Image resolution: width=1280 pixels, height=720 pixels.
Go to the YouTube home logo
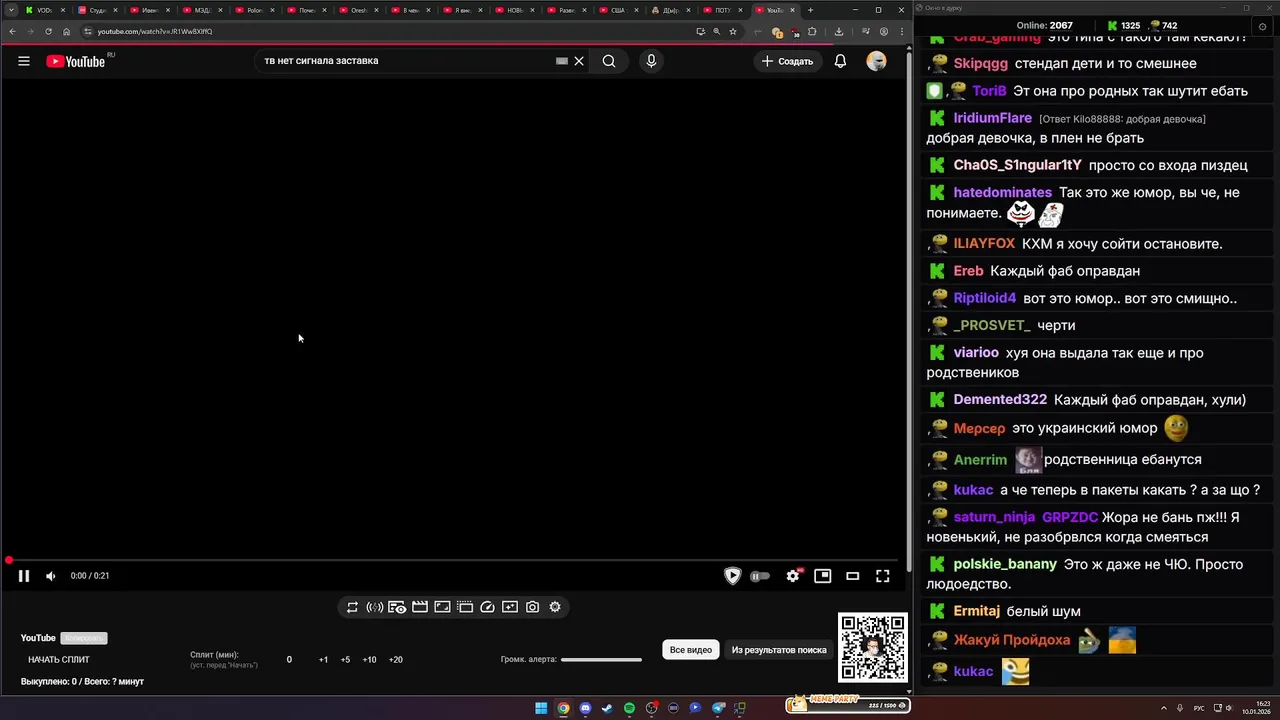[x=76, y=61]
